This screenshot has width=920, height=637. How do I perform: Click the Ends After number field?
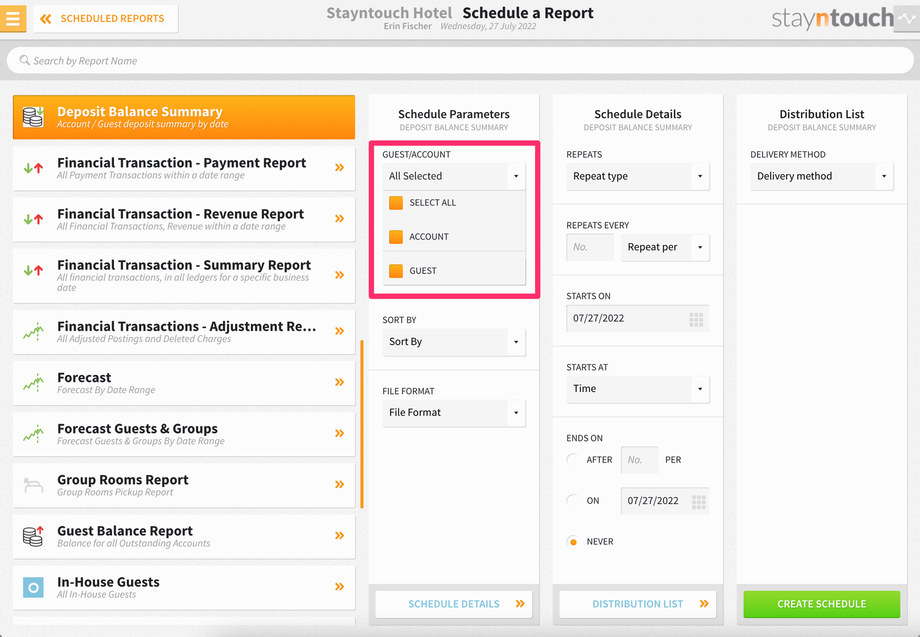tap(639, 460)
